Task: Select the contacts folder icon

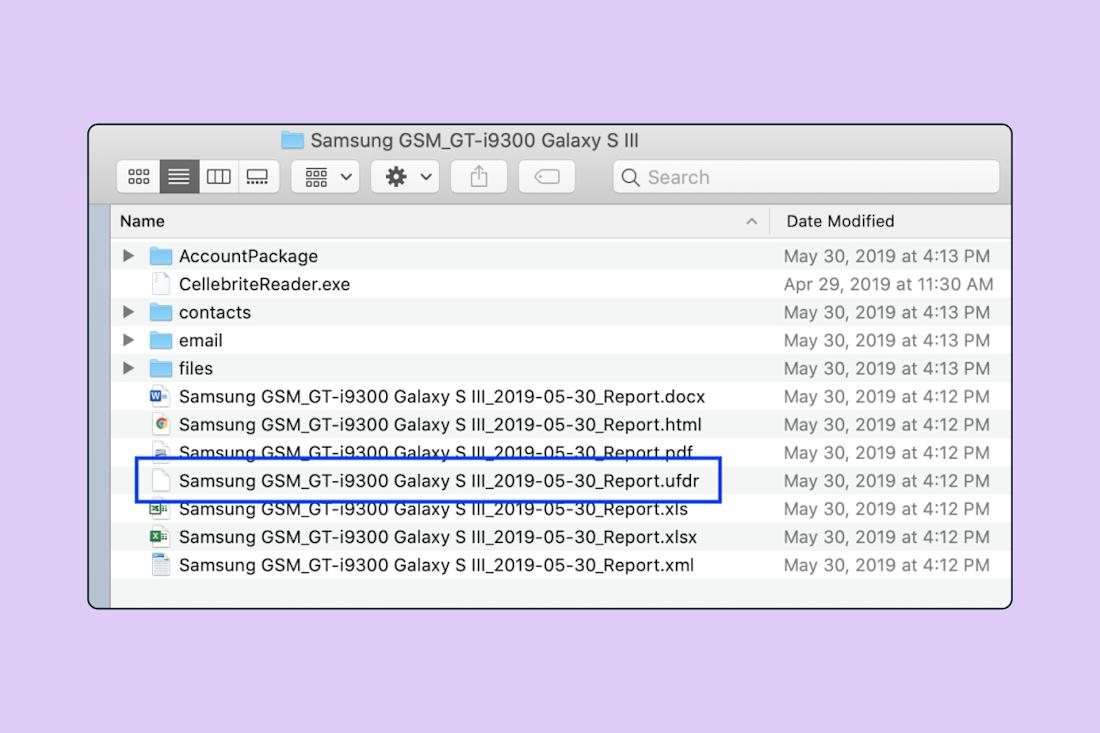Action: pos(161,312)
